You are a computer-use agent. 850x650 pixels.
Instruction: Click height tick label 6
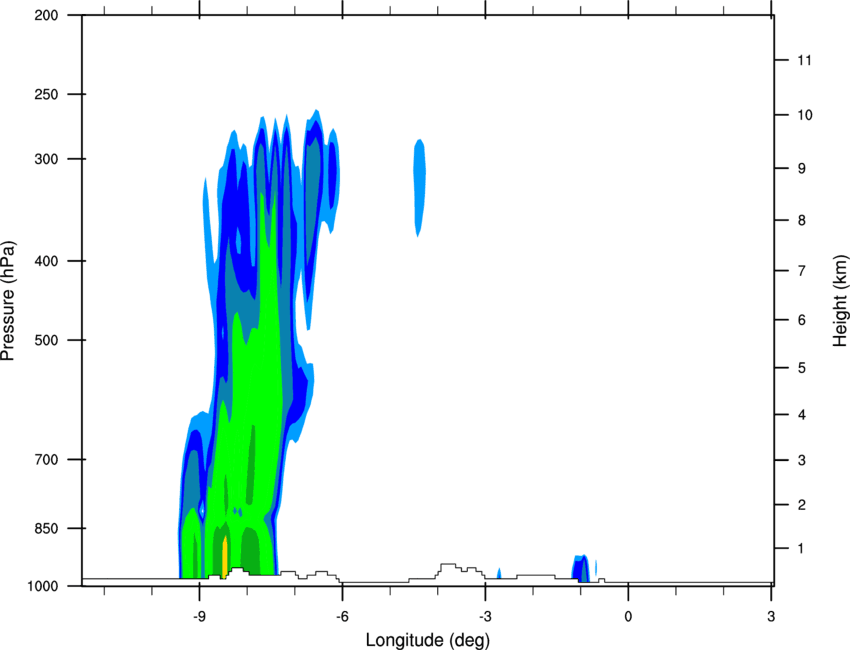pos(801,320)
